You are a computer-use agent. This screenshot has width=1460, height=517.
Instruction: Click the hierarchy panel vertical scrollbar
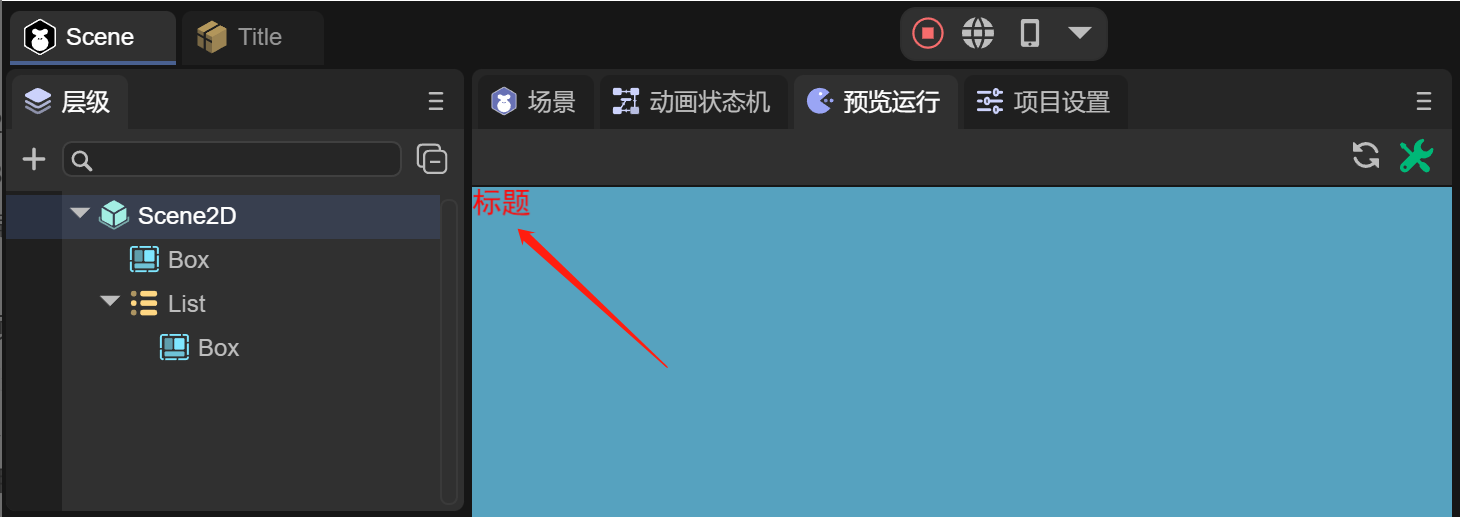click(x=449, y=351)
